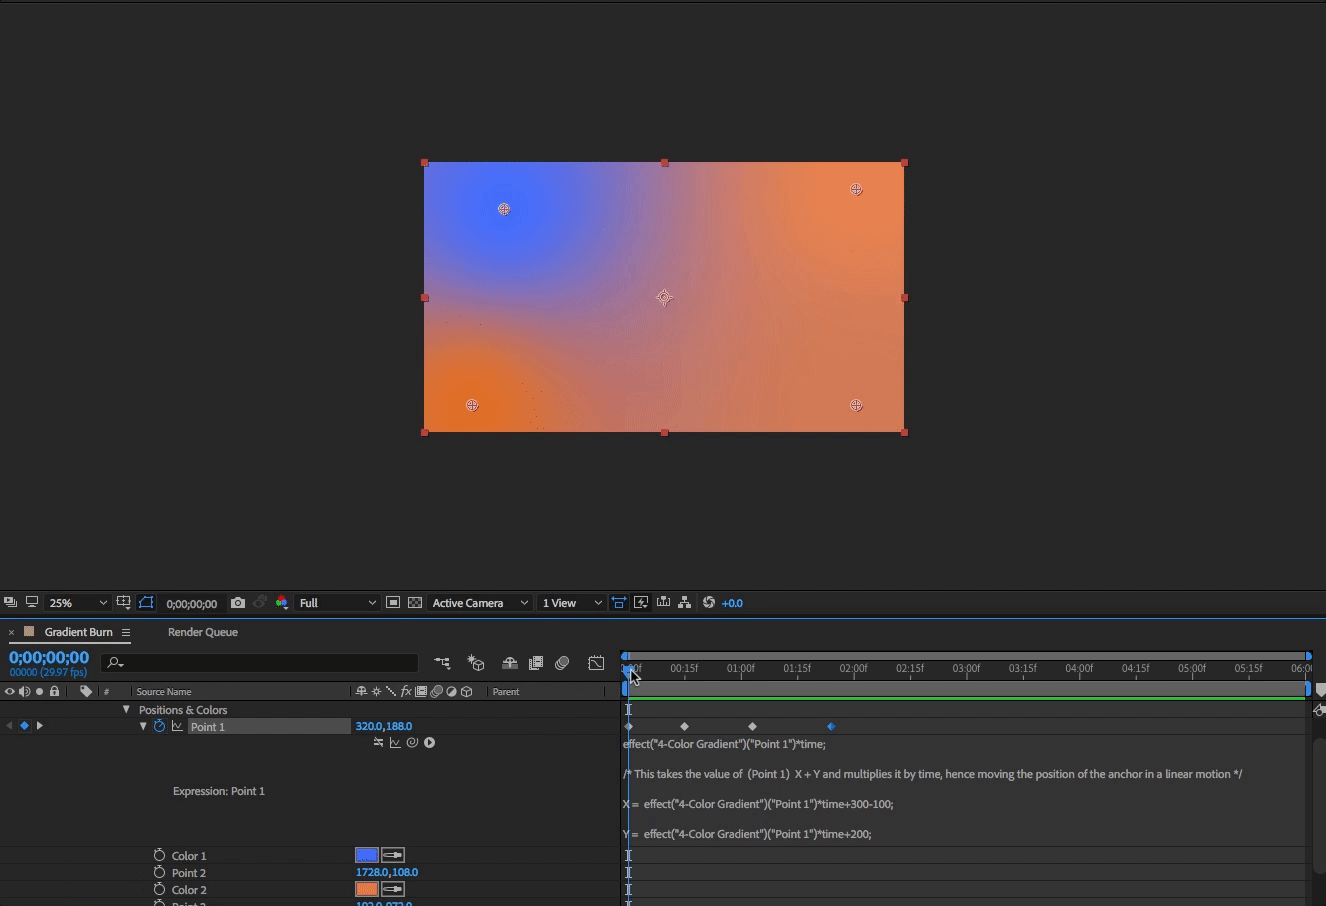This screenshot has width=1326, height=906.
Task: Click the Solo column header dot
Action: 39,691
